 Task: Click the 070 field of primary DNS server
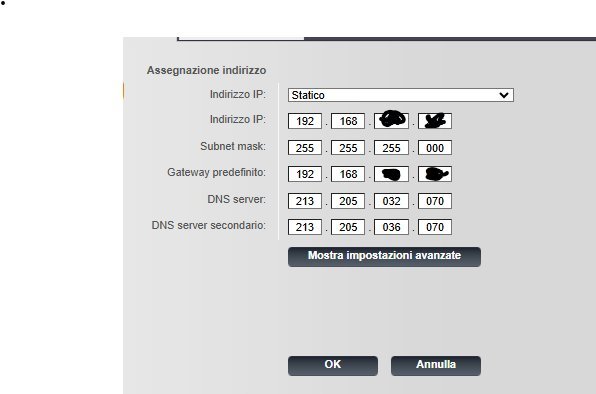pos(435,201)
